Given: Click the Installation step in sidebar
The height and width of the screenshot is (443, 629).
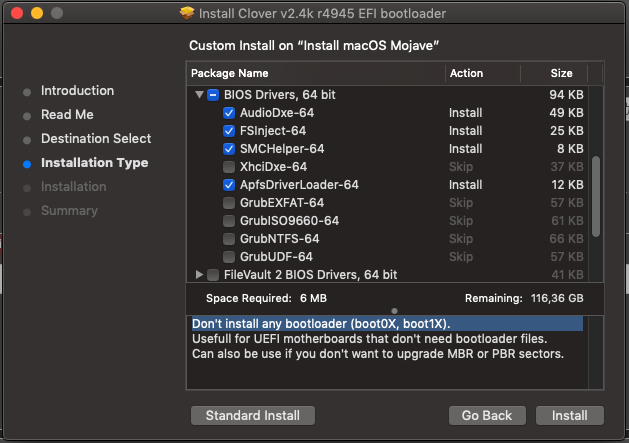Looking at the screenshot, I should tap(74, 187).
